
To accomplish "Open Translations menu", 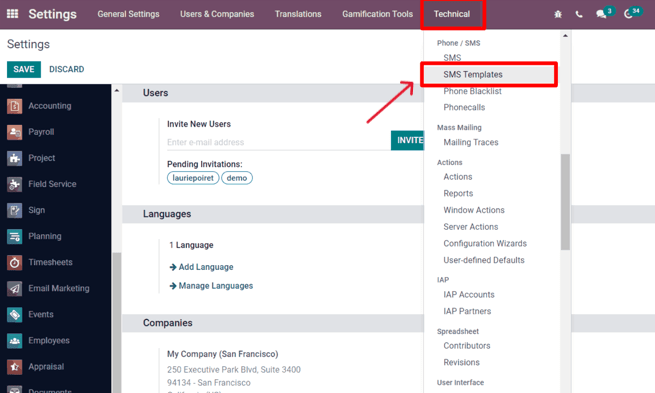I will point(298,14).
